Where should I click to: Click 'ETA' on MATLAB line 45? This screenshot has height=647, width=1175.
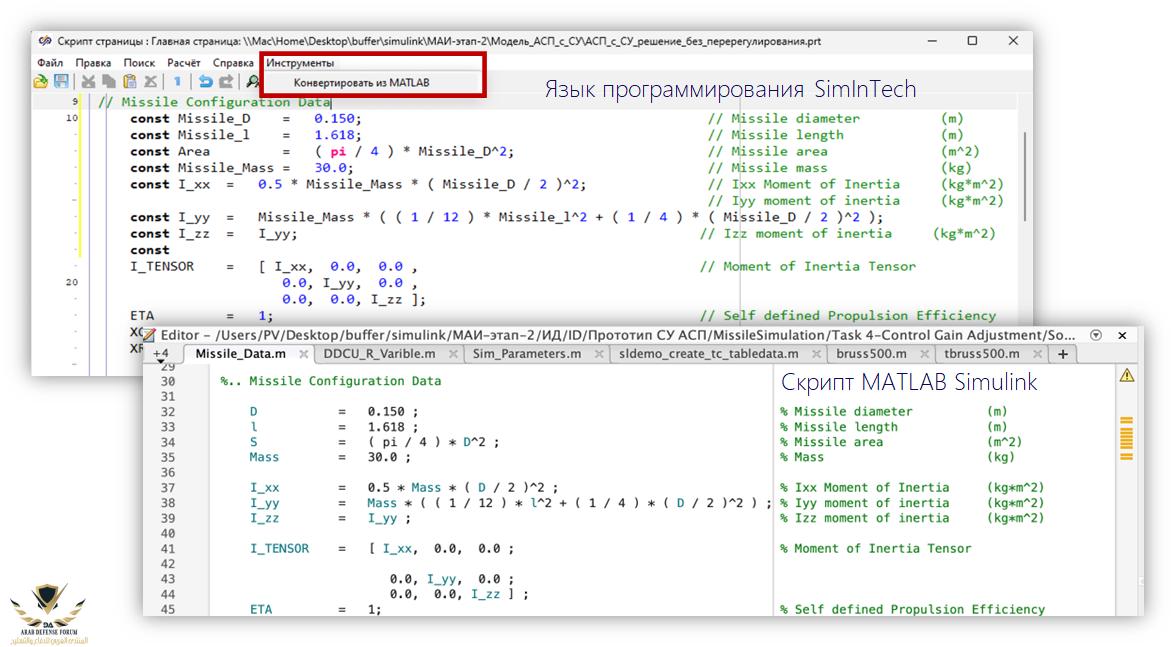(261, 610)
